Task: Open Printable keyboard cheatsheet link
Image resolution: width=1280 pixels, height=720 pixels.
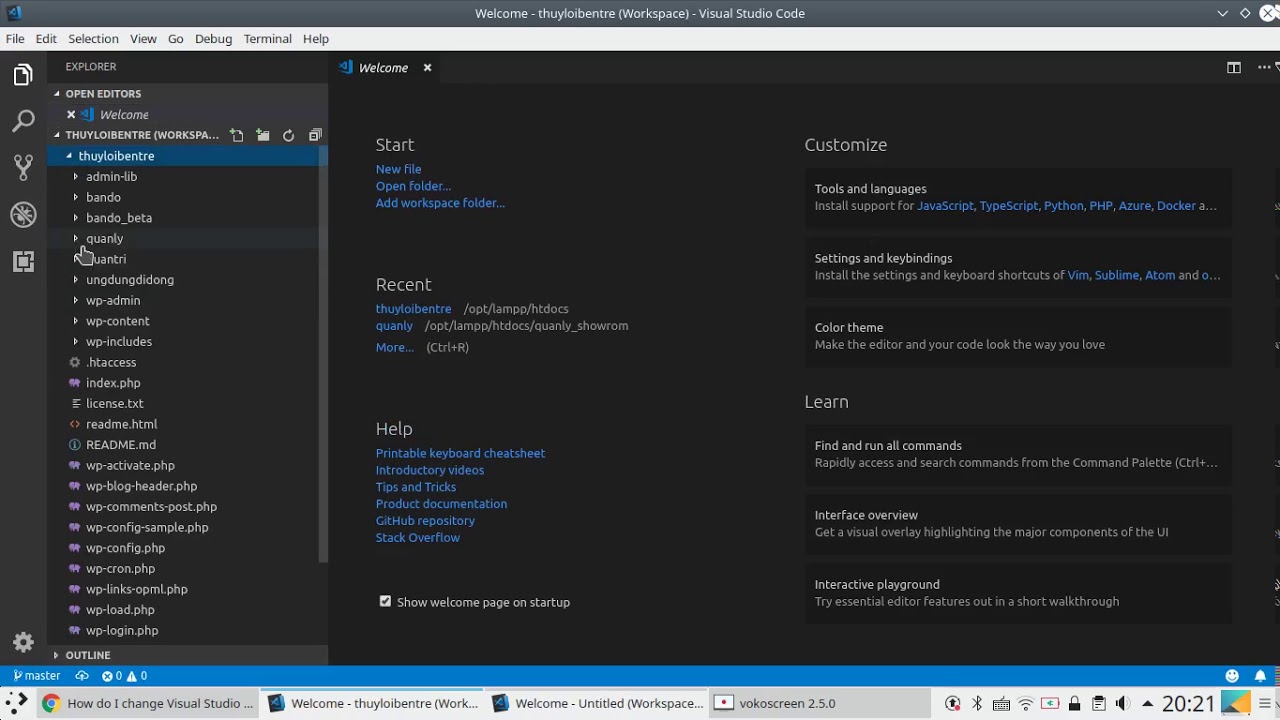Action: pyautogui.click(x=460, y=453)
